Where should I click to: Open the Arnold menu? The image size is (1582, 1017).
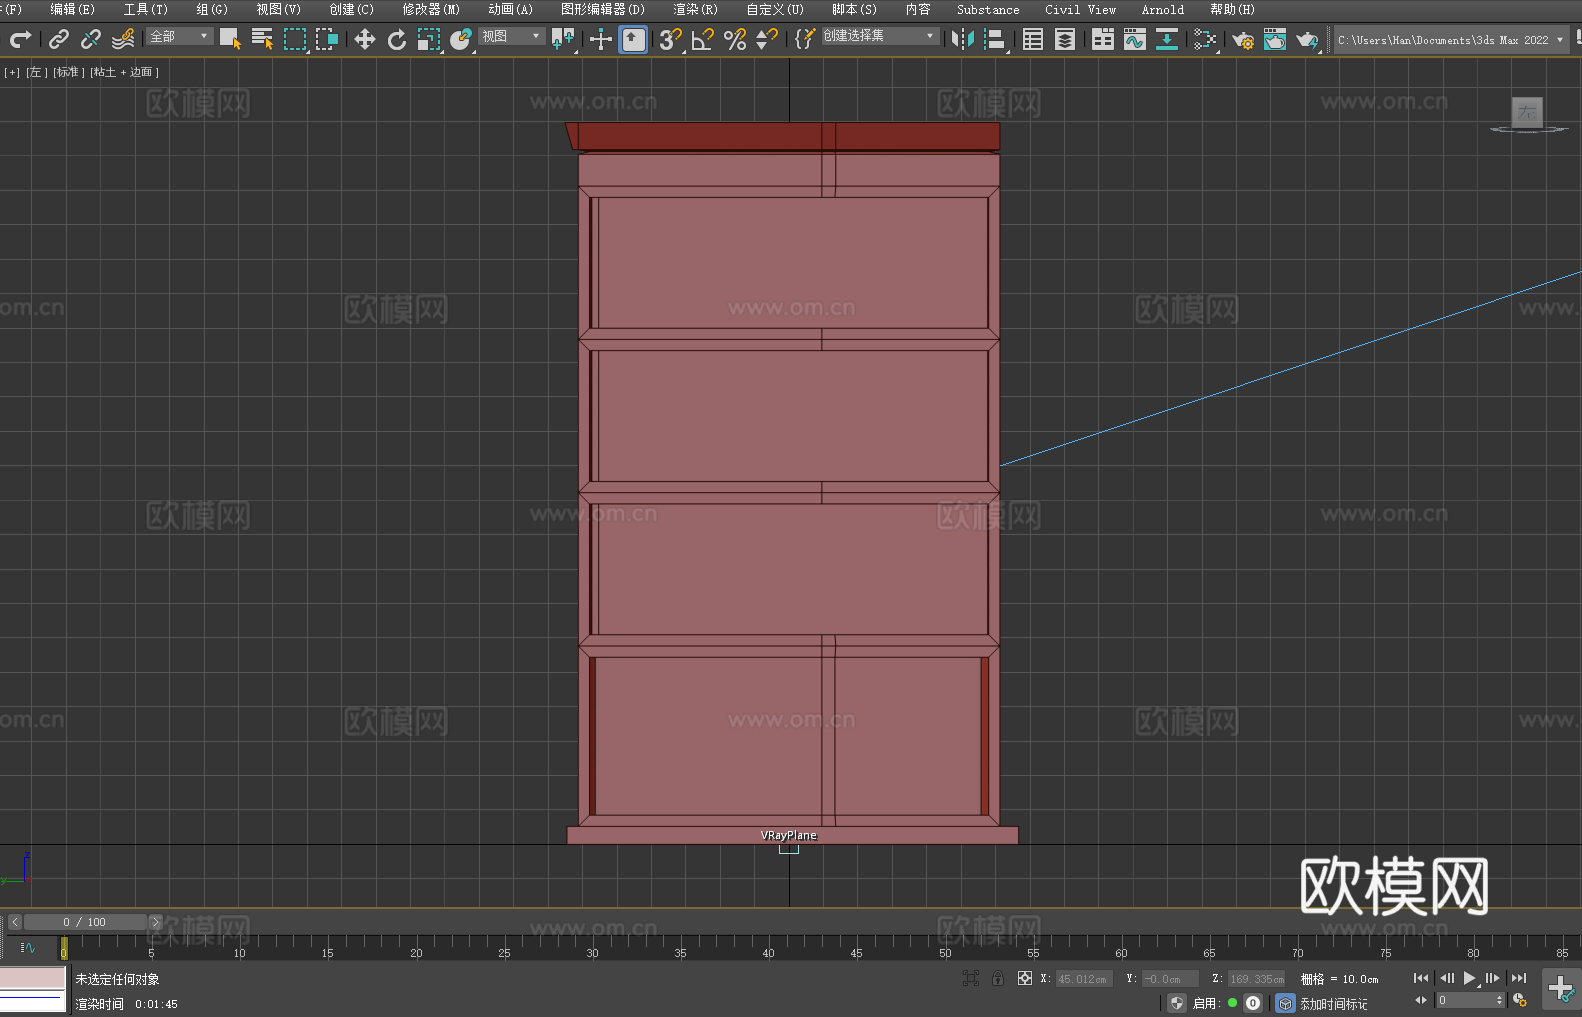pos(1162,9)
